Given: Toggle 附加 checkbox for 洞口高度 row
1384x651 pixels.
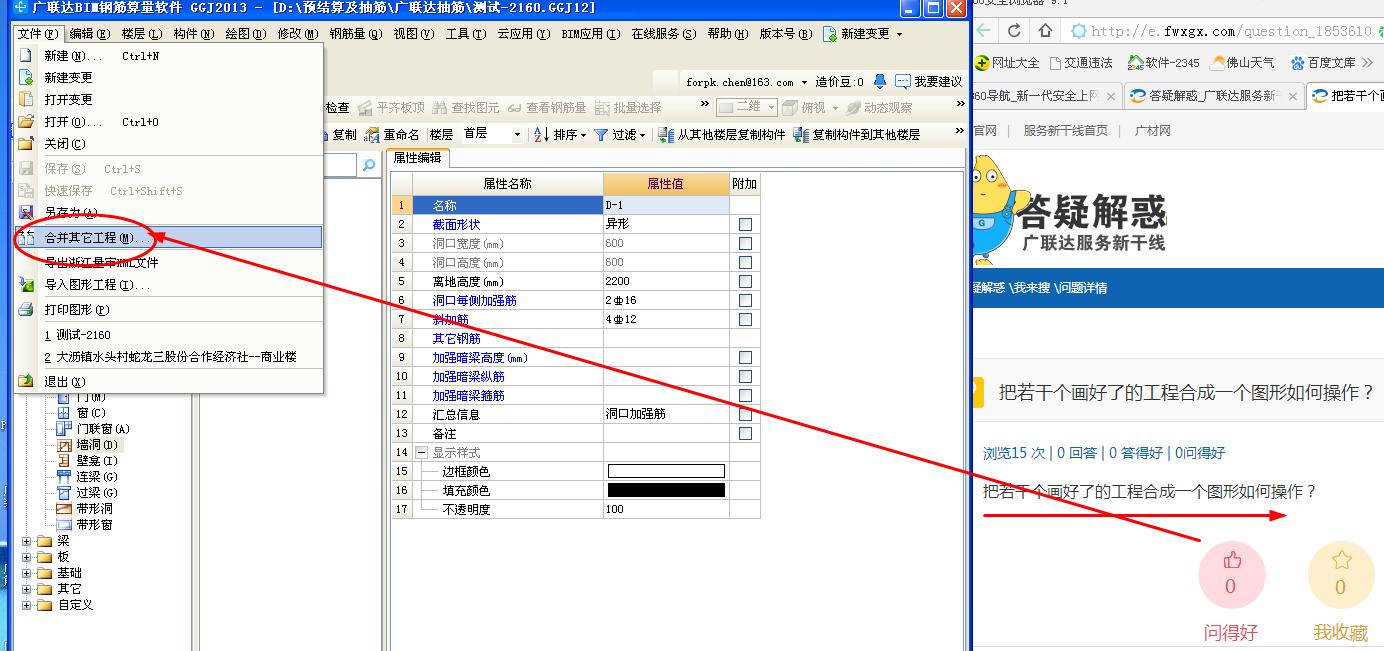Looking at the screenshot, I should [745, 263].
